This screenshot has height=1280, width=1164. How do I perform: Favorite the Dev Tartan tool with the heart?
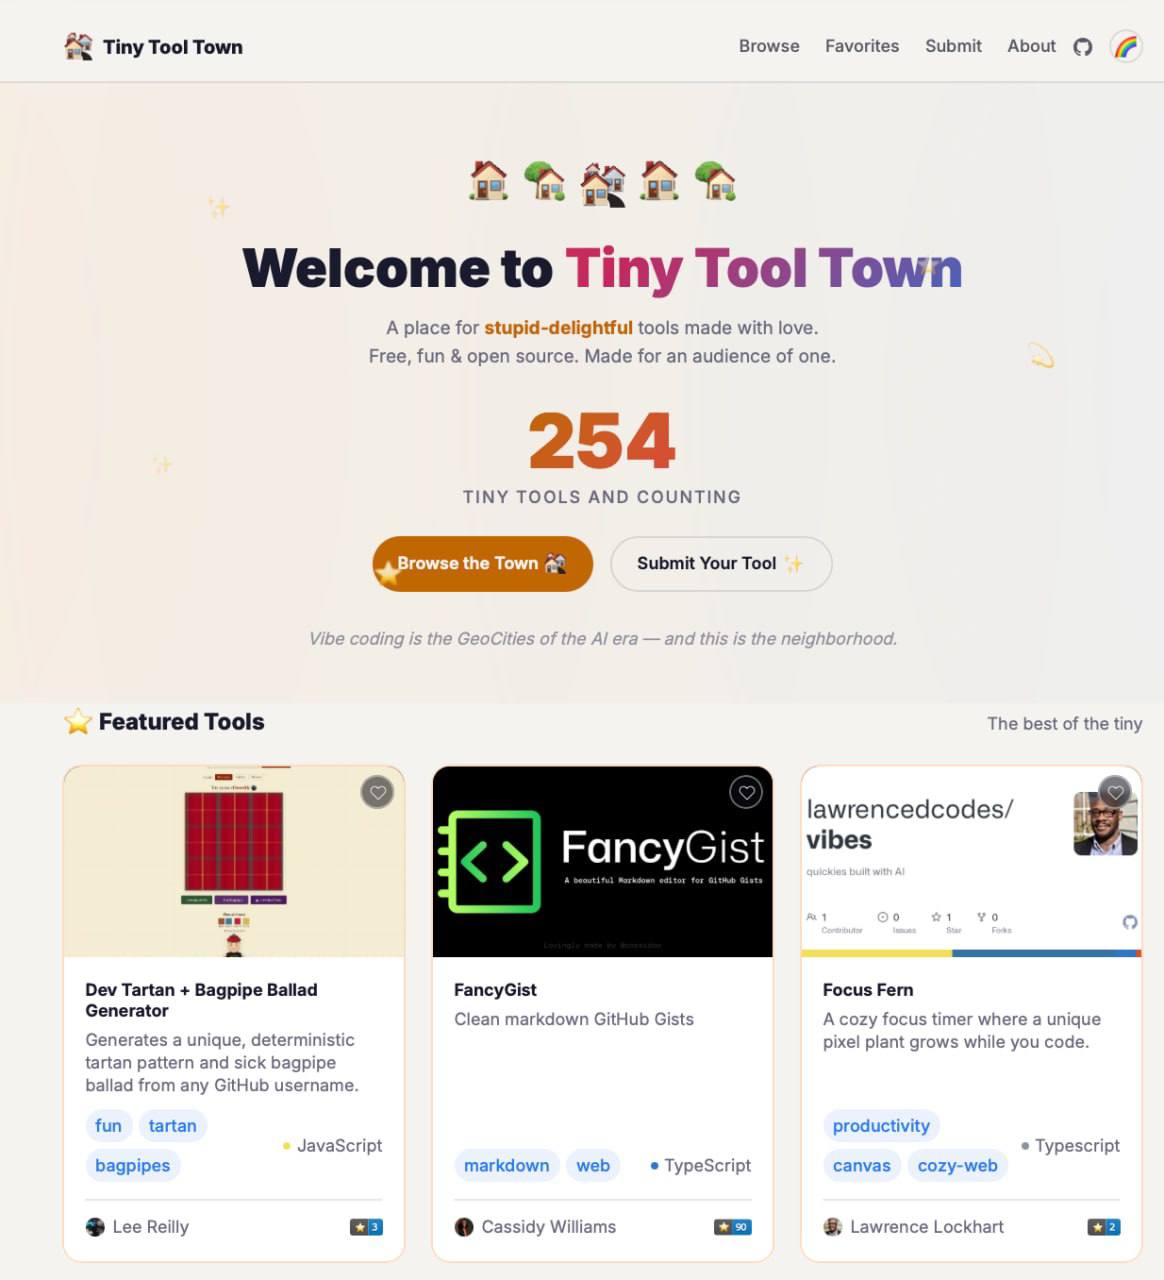(377, 793)
